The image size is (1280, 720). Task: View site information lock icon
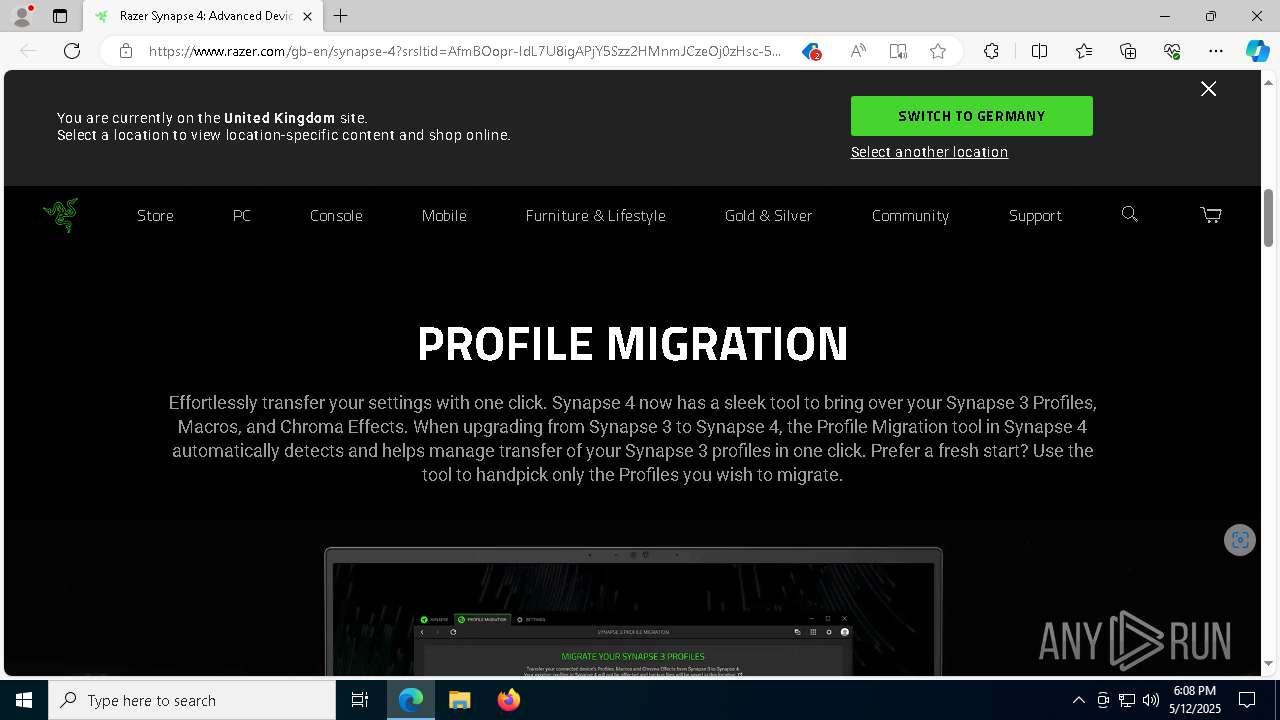point(126,51)
